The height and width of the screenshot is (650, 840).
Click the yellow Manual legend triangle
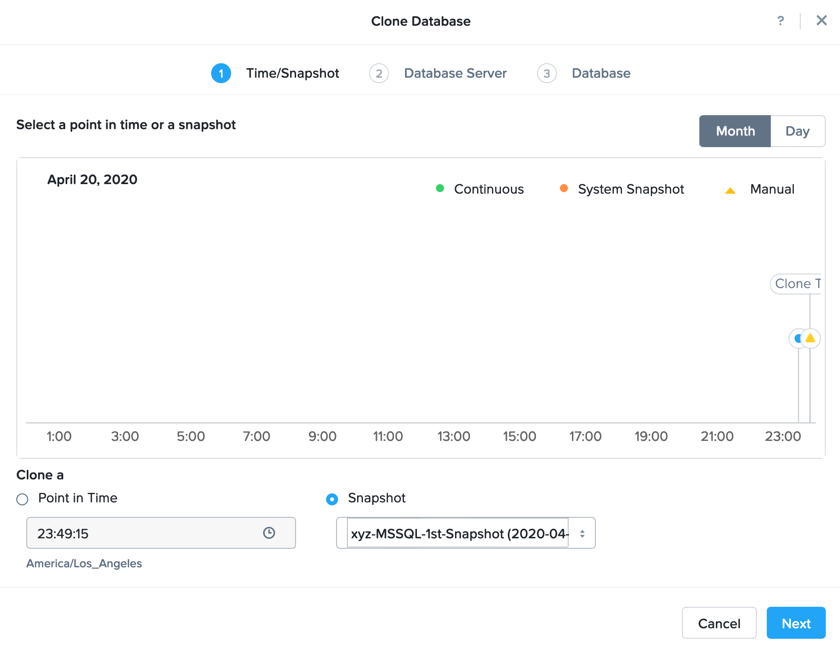pyautogui.click(x=730, y=190)
